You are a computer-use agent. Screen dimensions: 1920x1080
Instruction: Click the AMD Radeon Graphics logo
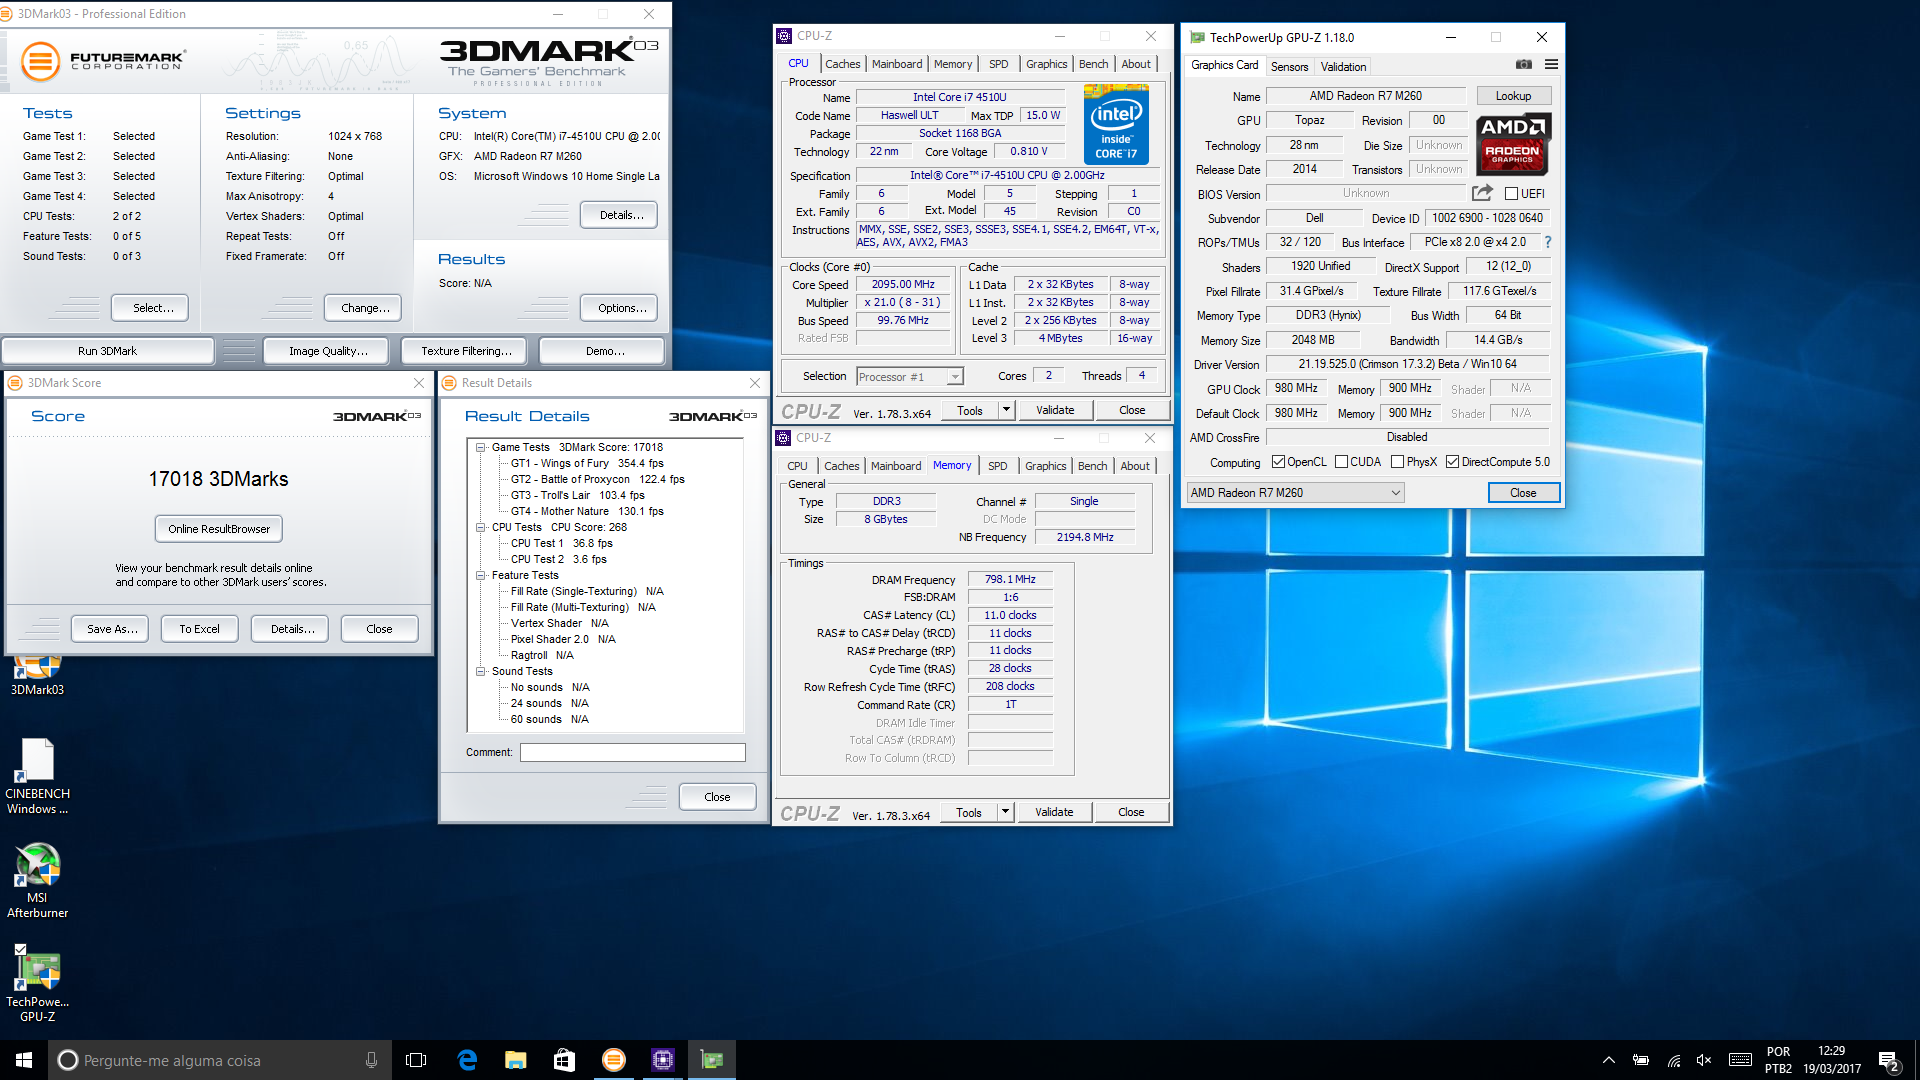[x=1513, y=144]
